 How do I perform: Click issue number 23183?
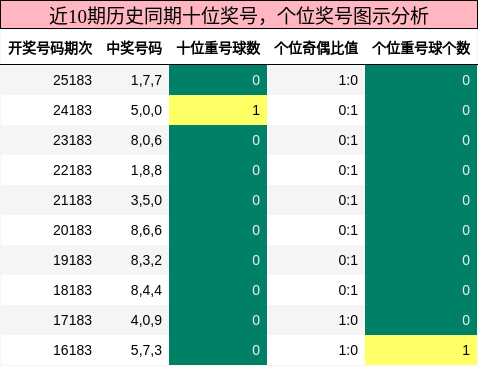72,140
